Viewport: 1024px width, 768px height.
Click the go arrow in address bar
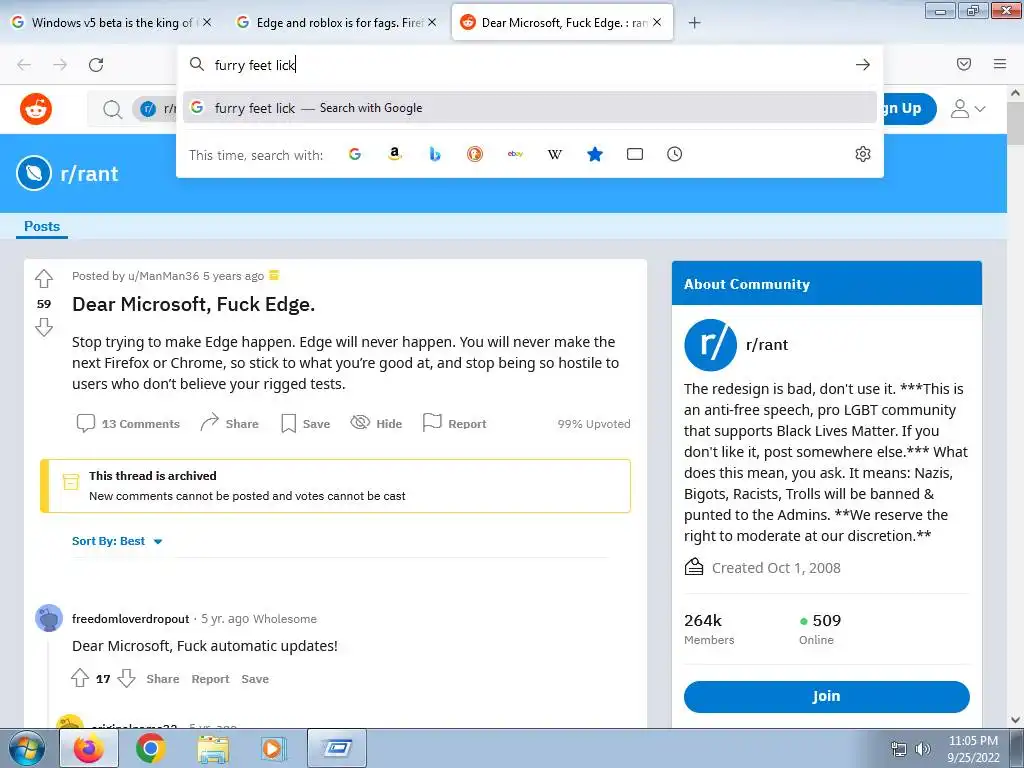pyautogui.click(x=863, y=64)
